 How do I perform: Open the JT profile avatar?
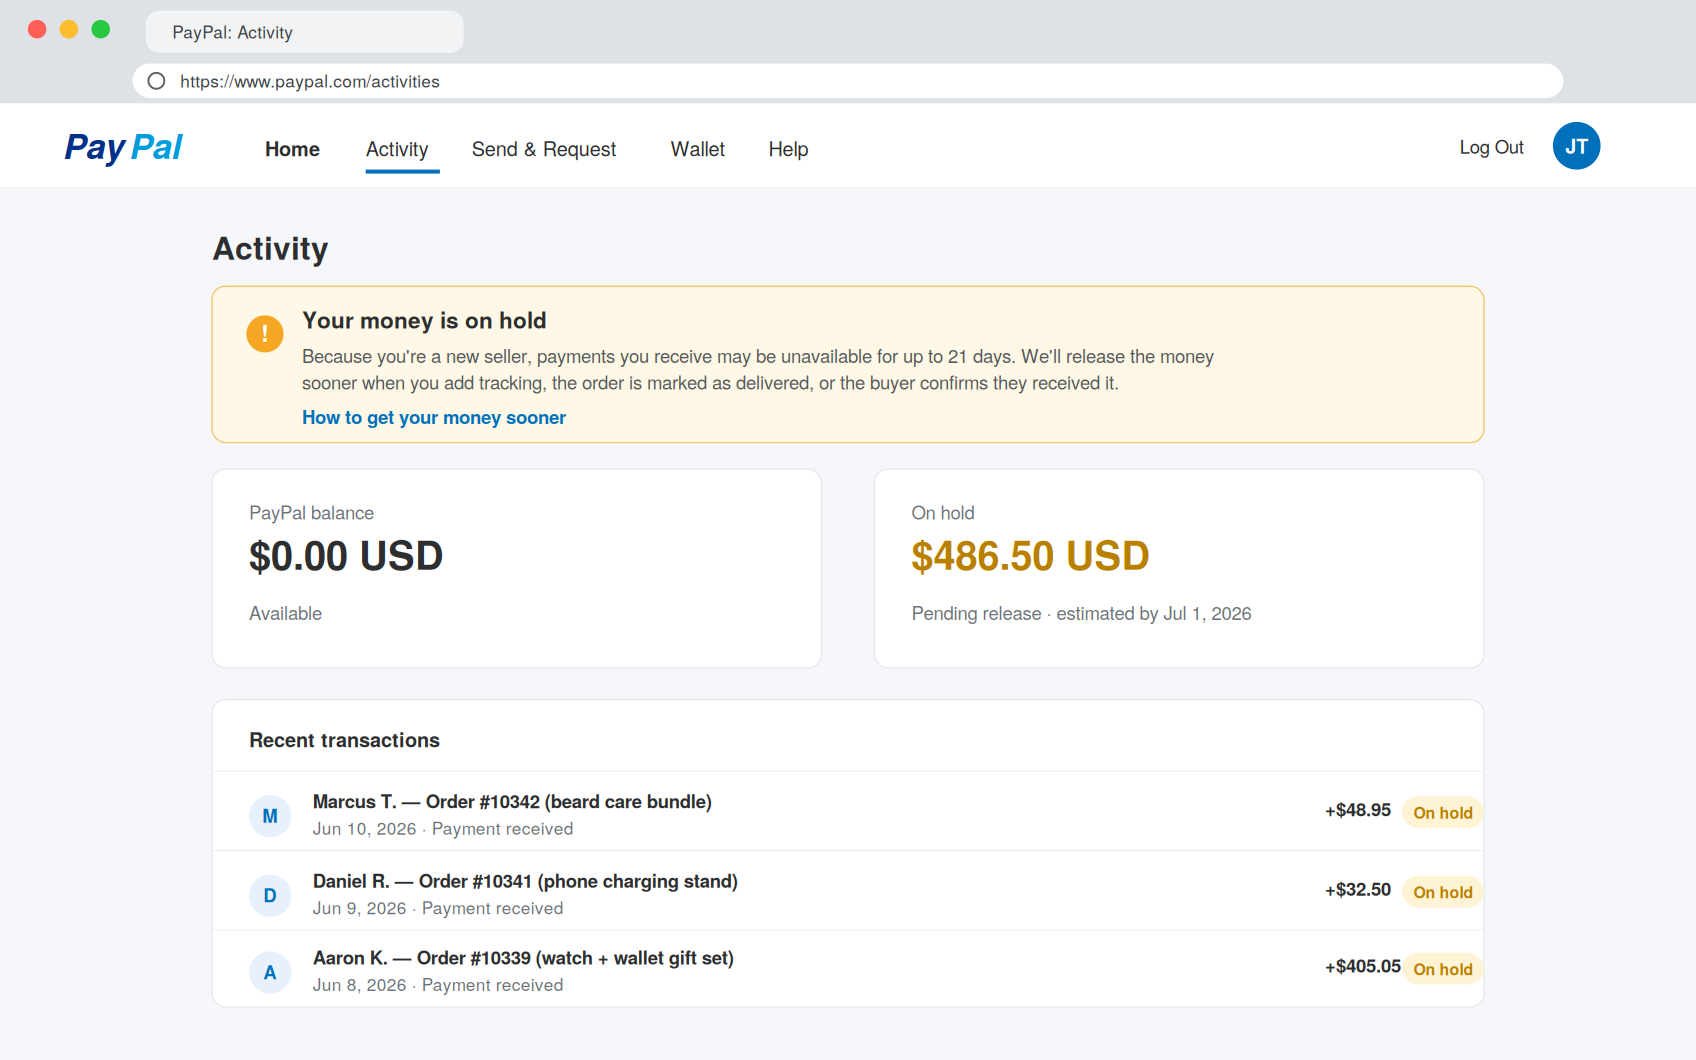pos(1576,146)
